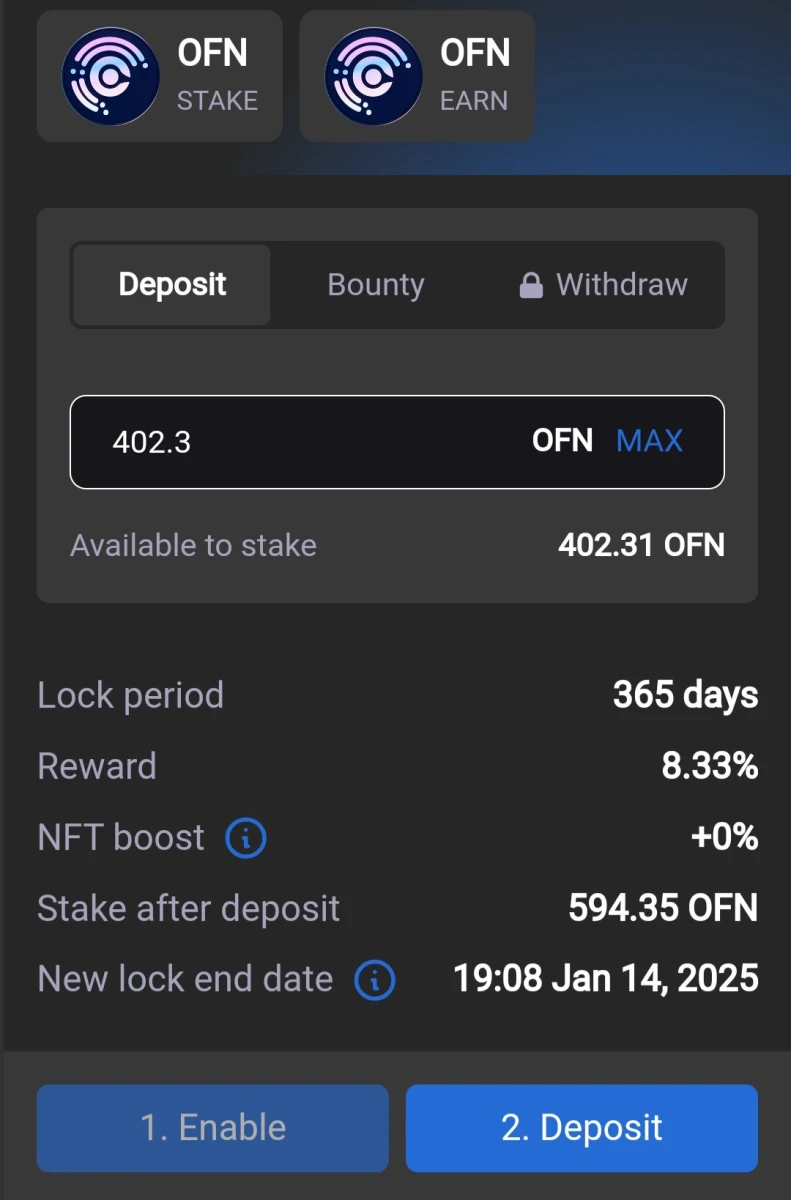791x1200 pixels.
Task: Click the 365 days lock period value
Action: click(686, 695)
